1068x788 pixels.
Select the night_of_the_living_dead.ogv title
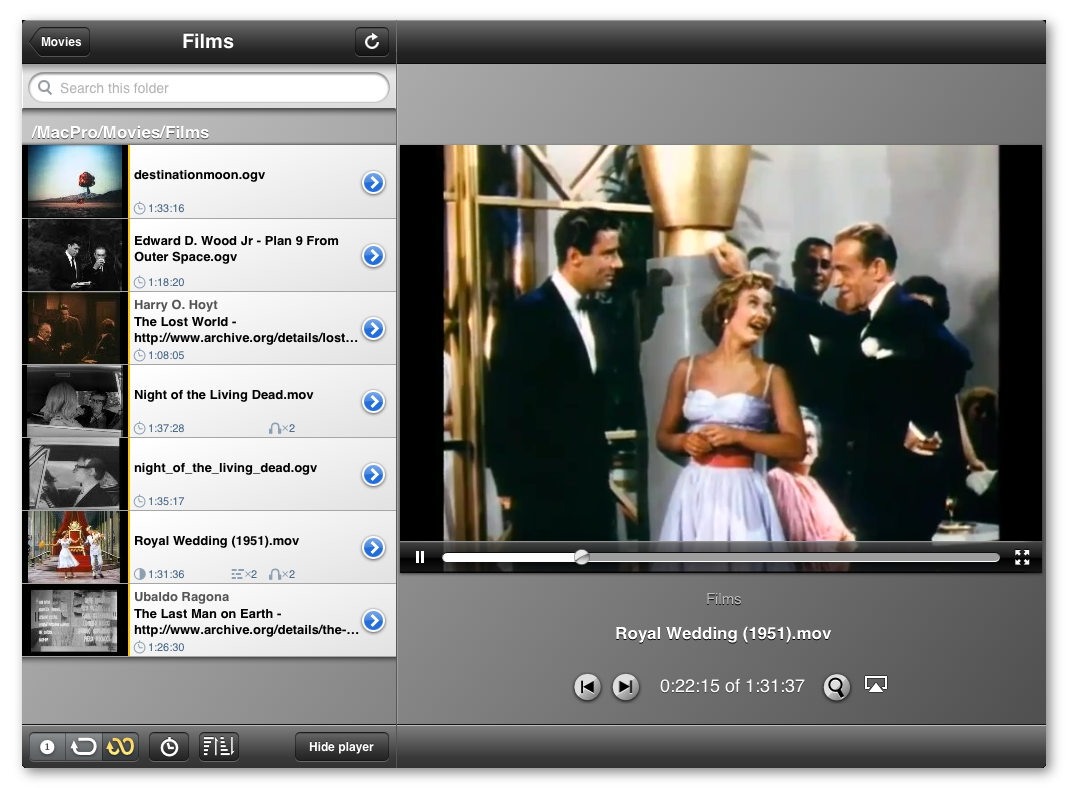point(225,468)
